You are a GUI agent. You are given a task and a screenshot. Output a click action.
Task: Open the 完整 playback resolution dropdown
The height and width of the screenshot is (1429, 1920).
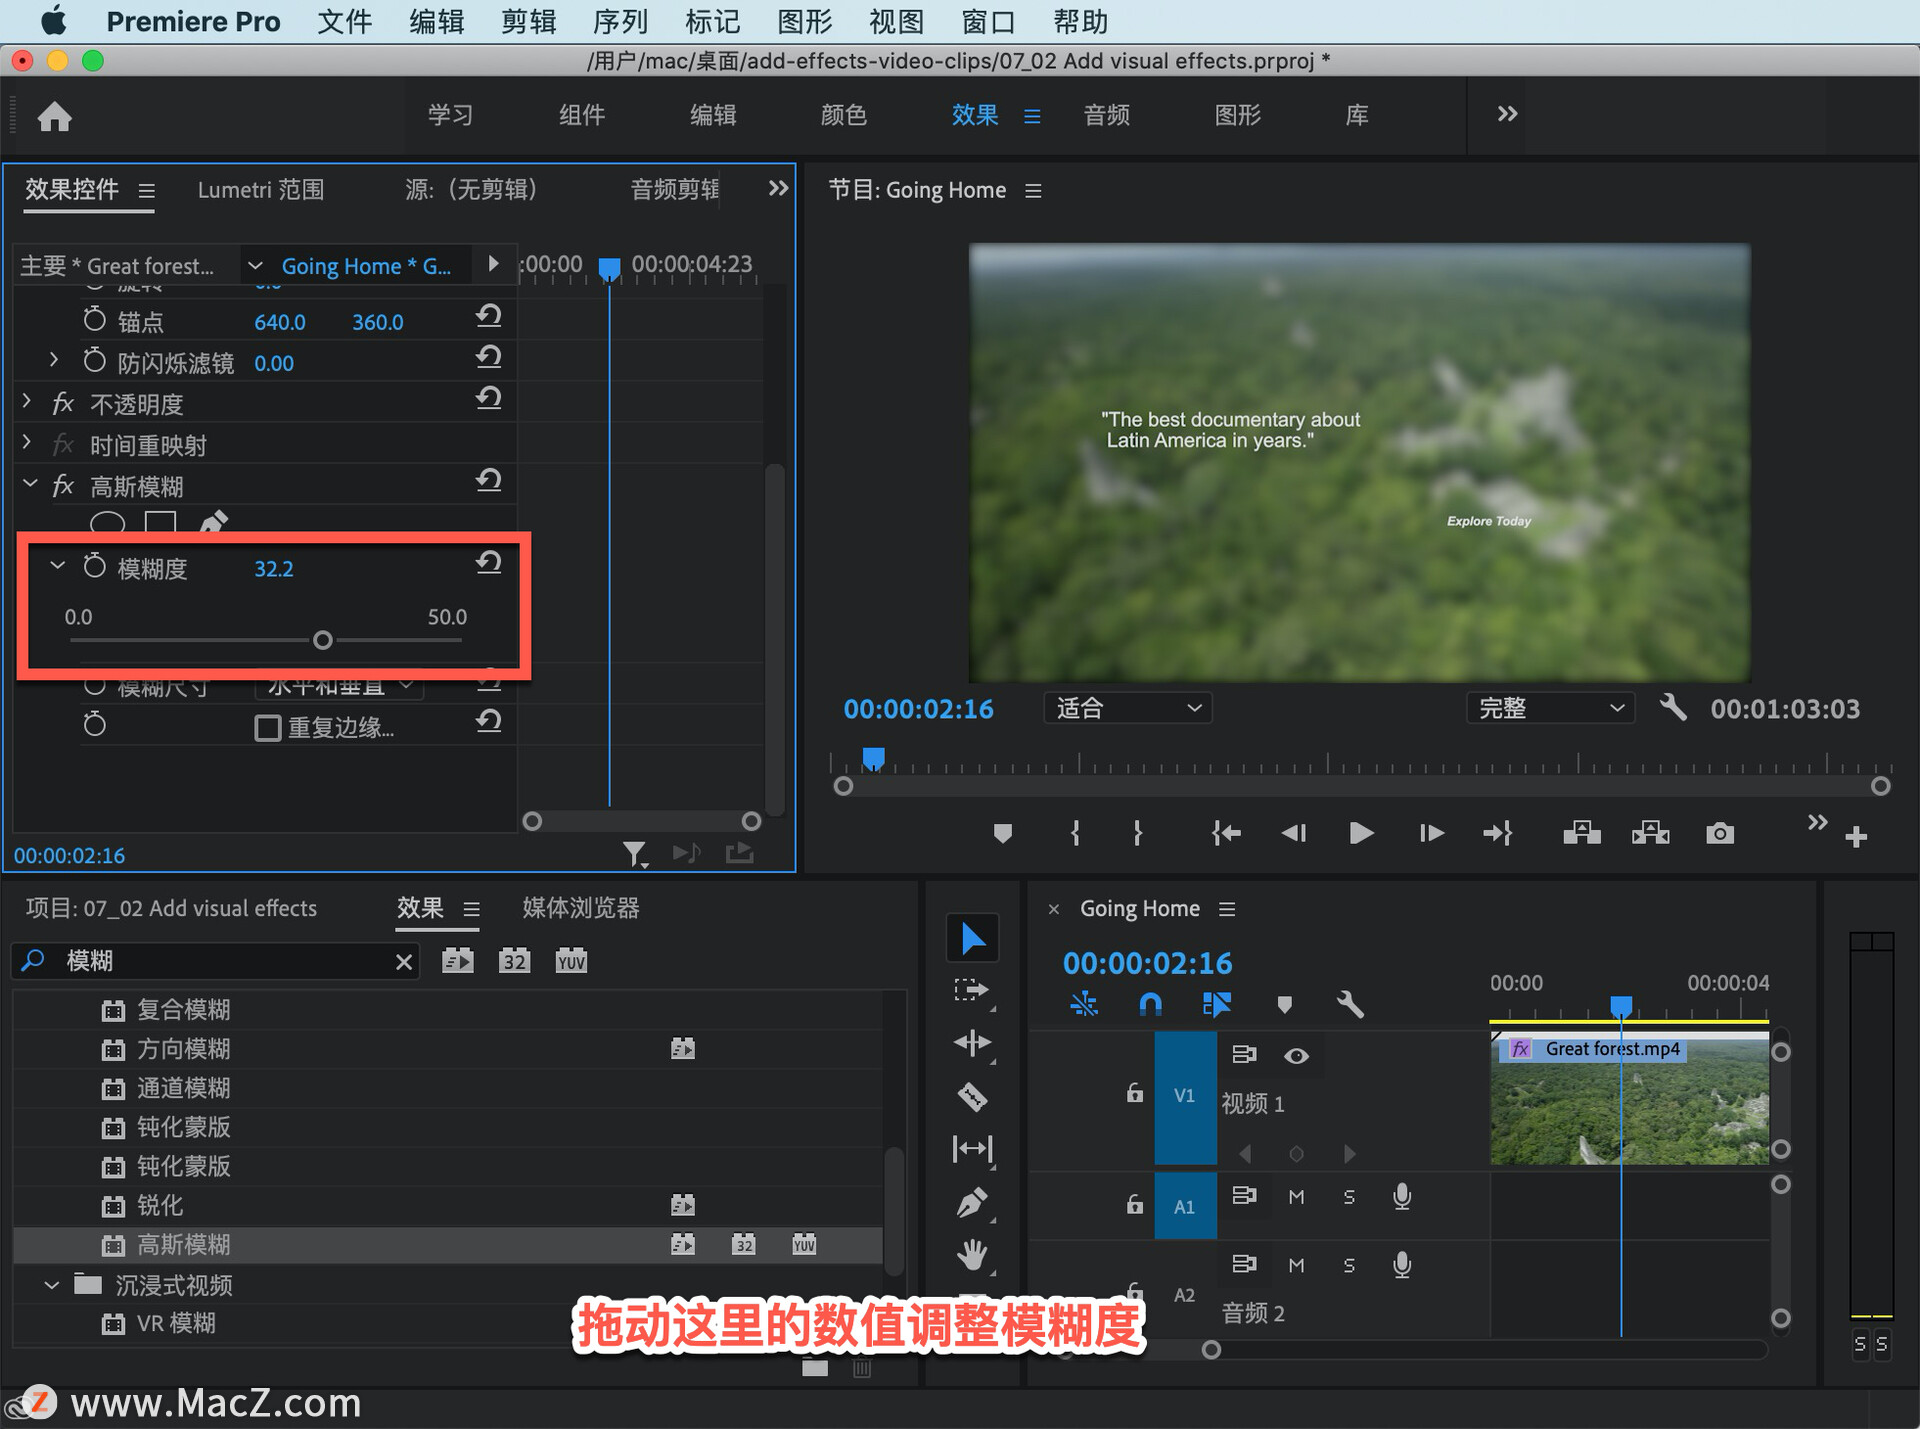(1550, 709)
